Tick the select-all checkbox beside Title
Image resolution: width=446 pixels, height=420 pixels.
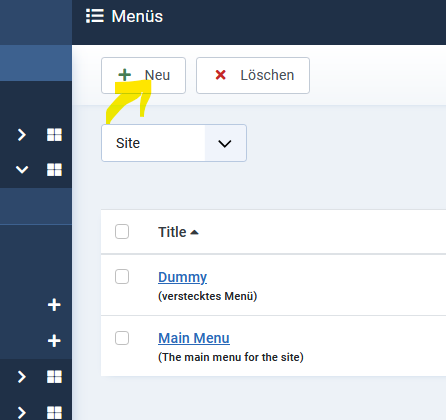point(122,232)
